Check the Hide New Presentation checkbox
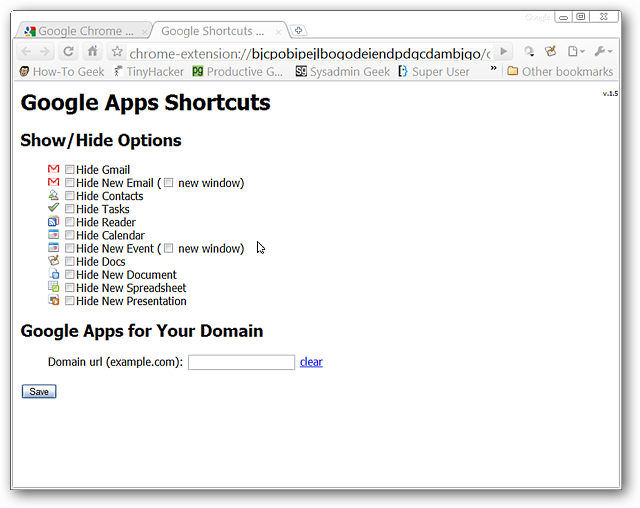The image size is (640, 508). 70,300
